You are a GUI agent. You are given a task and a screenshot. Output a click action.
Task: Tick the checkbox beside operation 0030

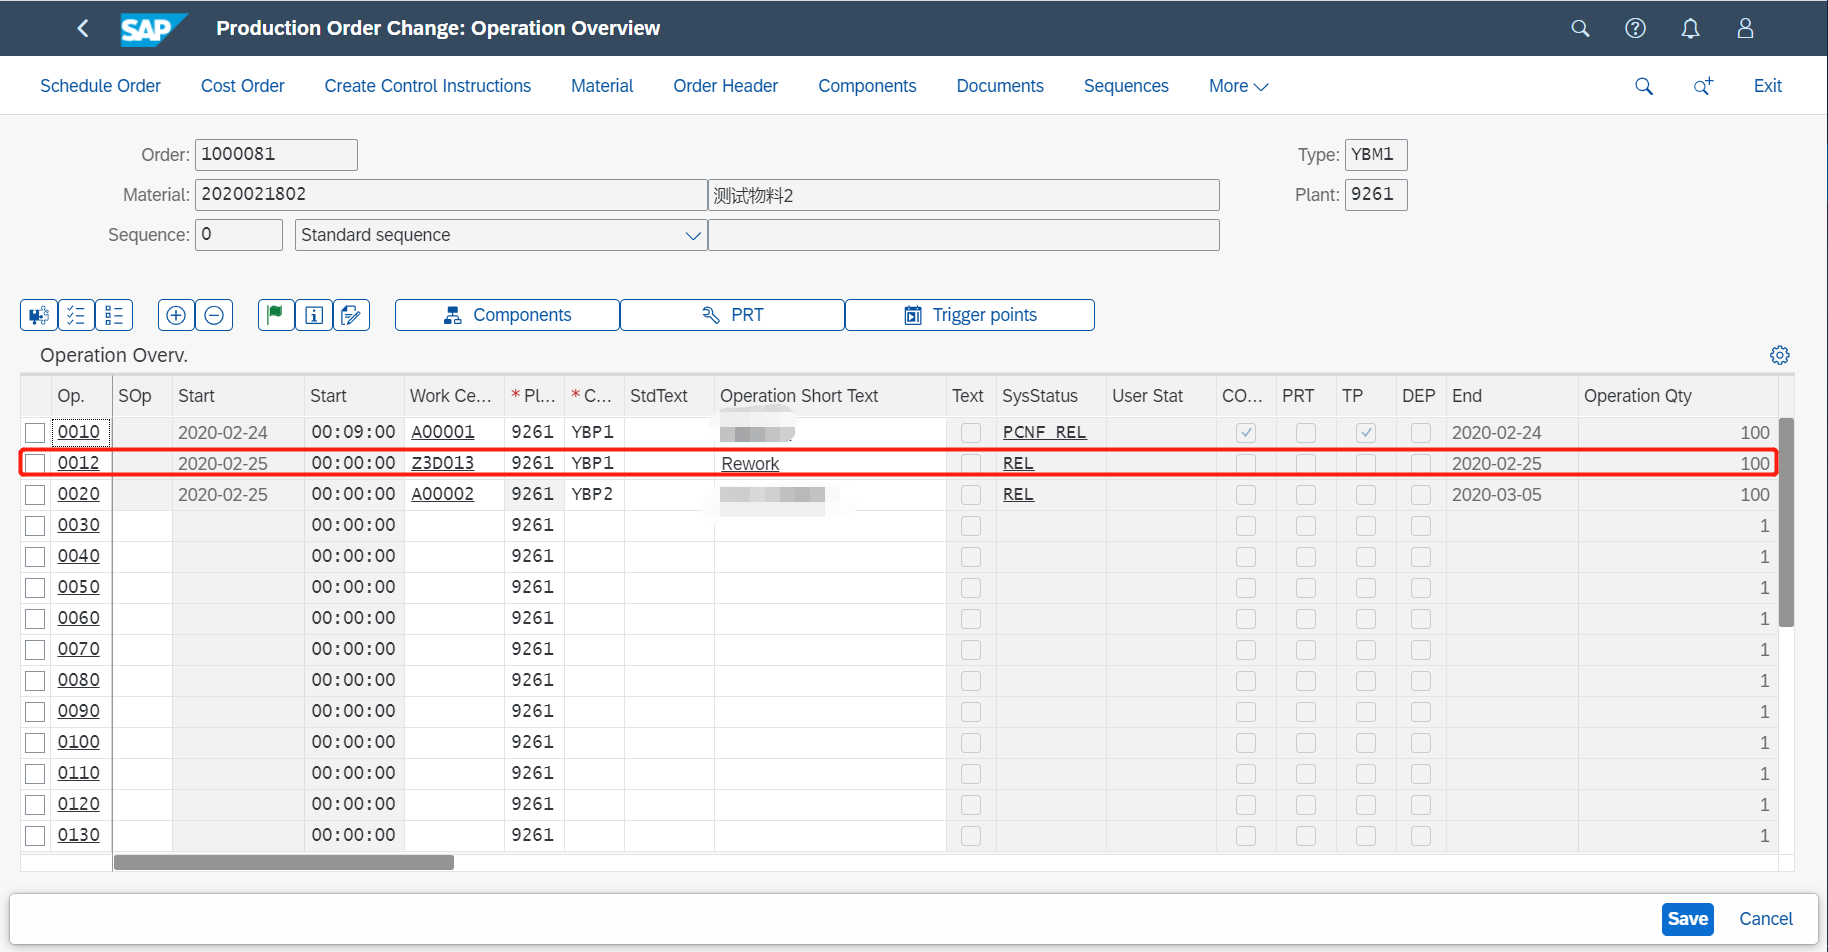click(34, 524)
